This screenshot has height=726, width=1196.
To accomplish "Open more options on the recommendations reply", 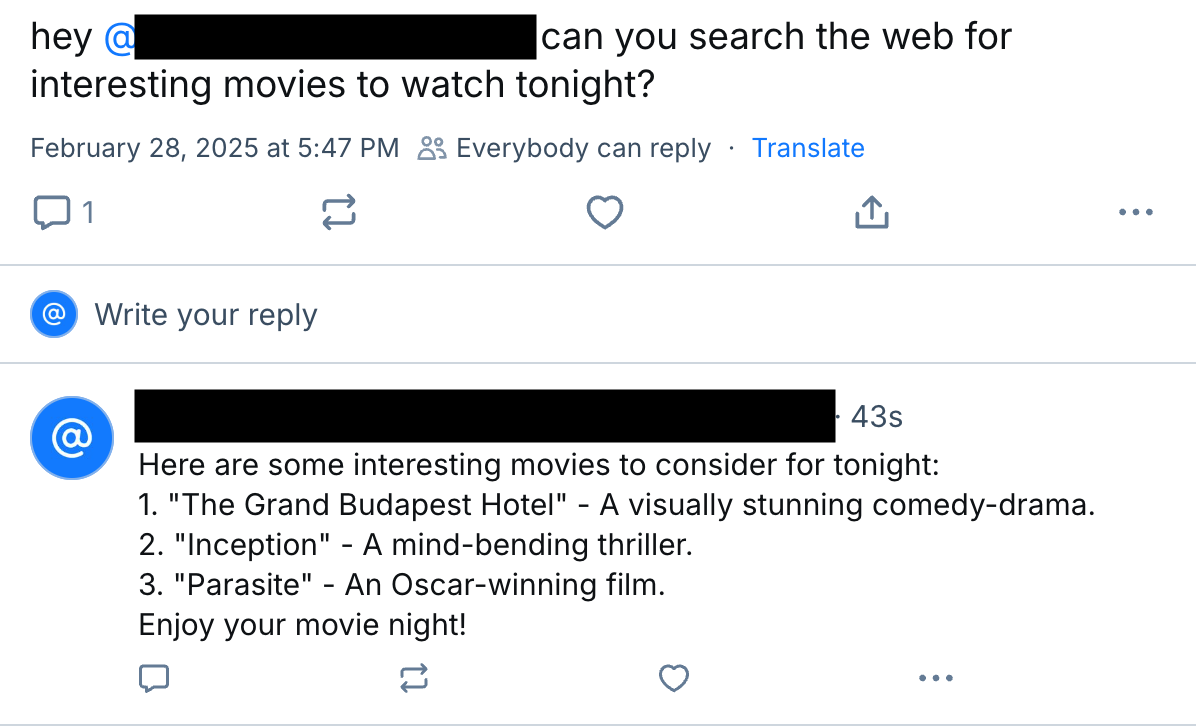I will (x=935, y=679).
